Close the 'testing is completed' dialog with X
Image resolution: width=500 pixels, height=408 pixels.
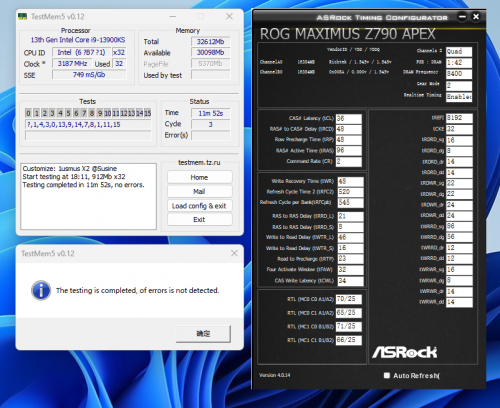[234, 253]
